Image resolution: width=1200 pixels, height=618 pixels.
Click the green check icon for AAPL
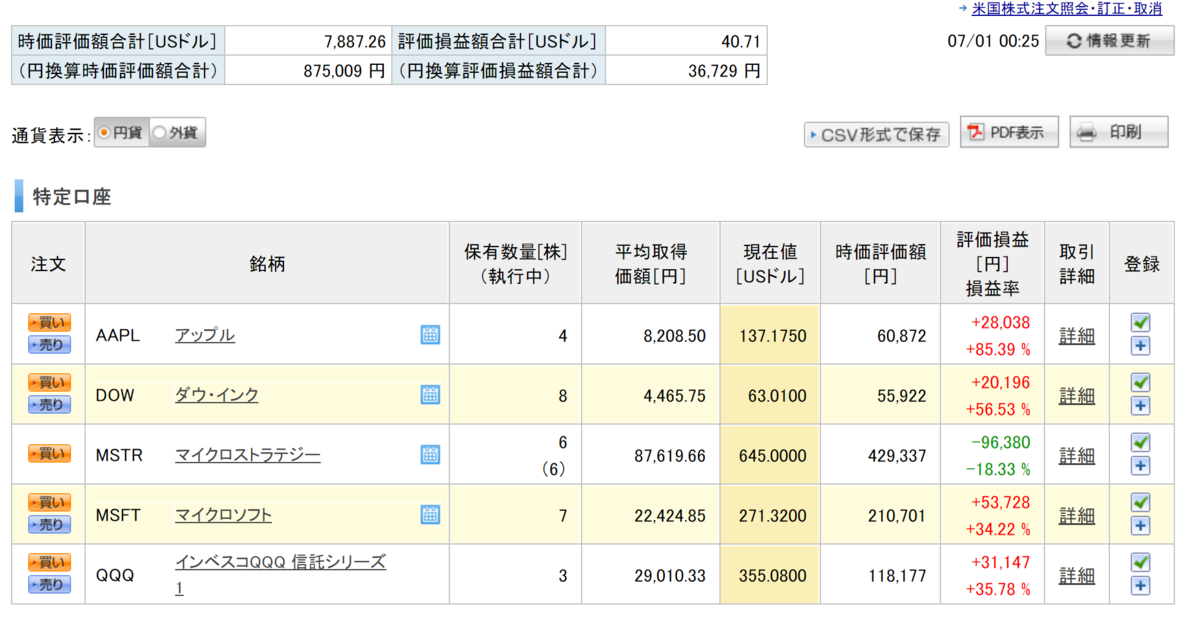[1140, 322]
